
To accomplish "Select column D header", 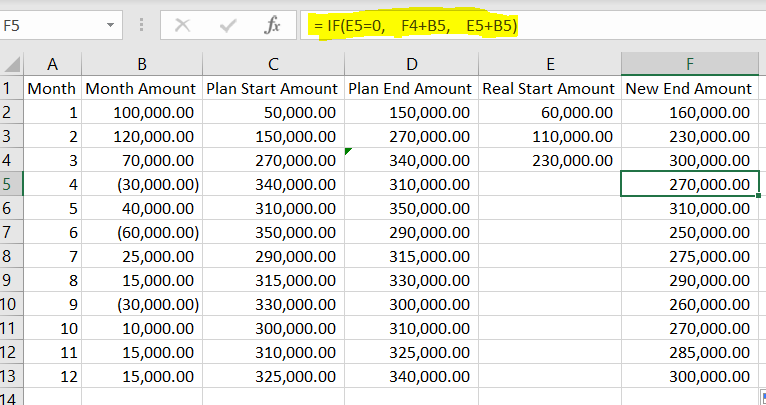I will 411,64.
